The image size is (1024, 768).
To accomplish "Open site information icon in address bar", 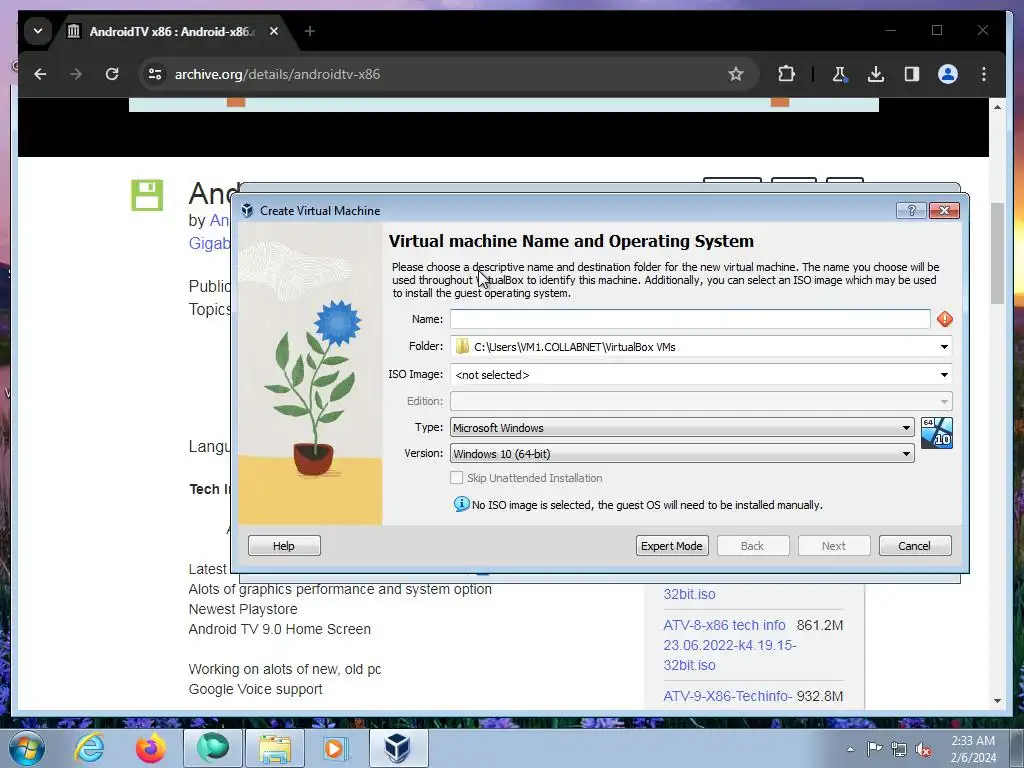I will tap(155, 74).
